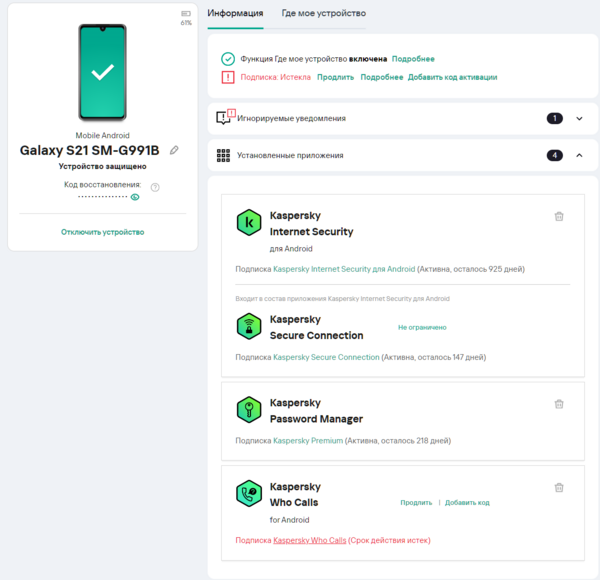This screenshot has height=580, width=600.
Task: Delete Kaspersky Who Calls with trash icon
Action: pyautogui.click(x=559, y=487)
